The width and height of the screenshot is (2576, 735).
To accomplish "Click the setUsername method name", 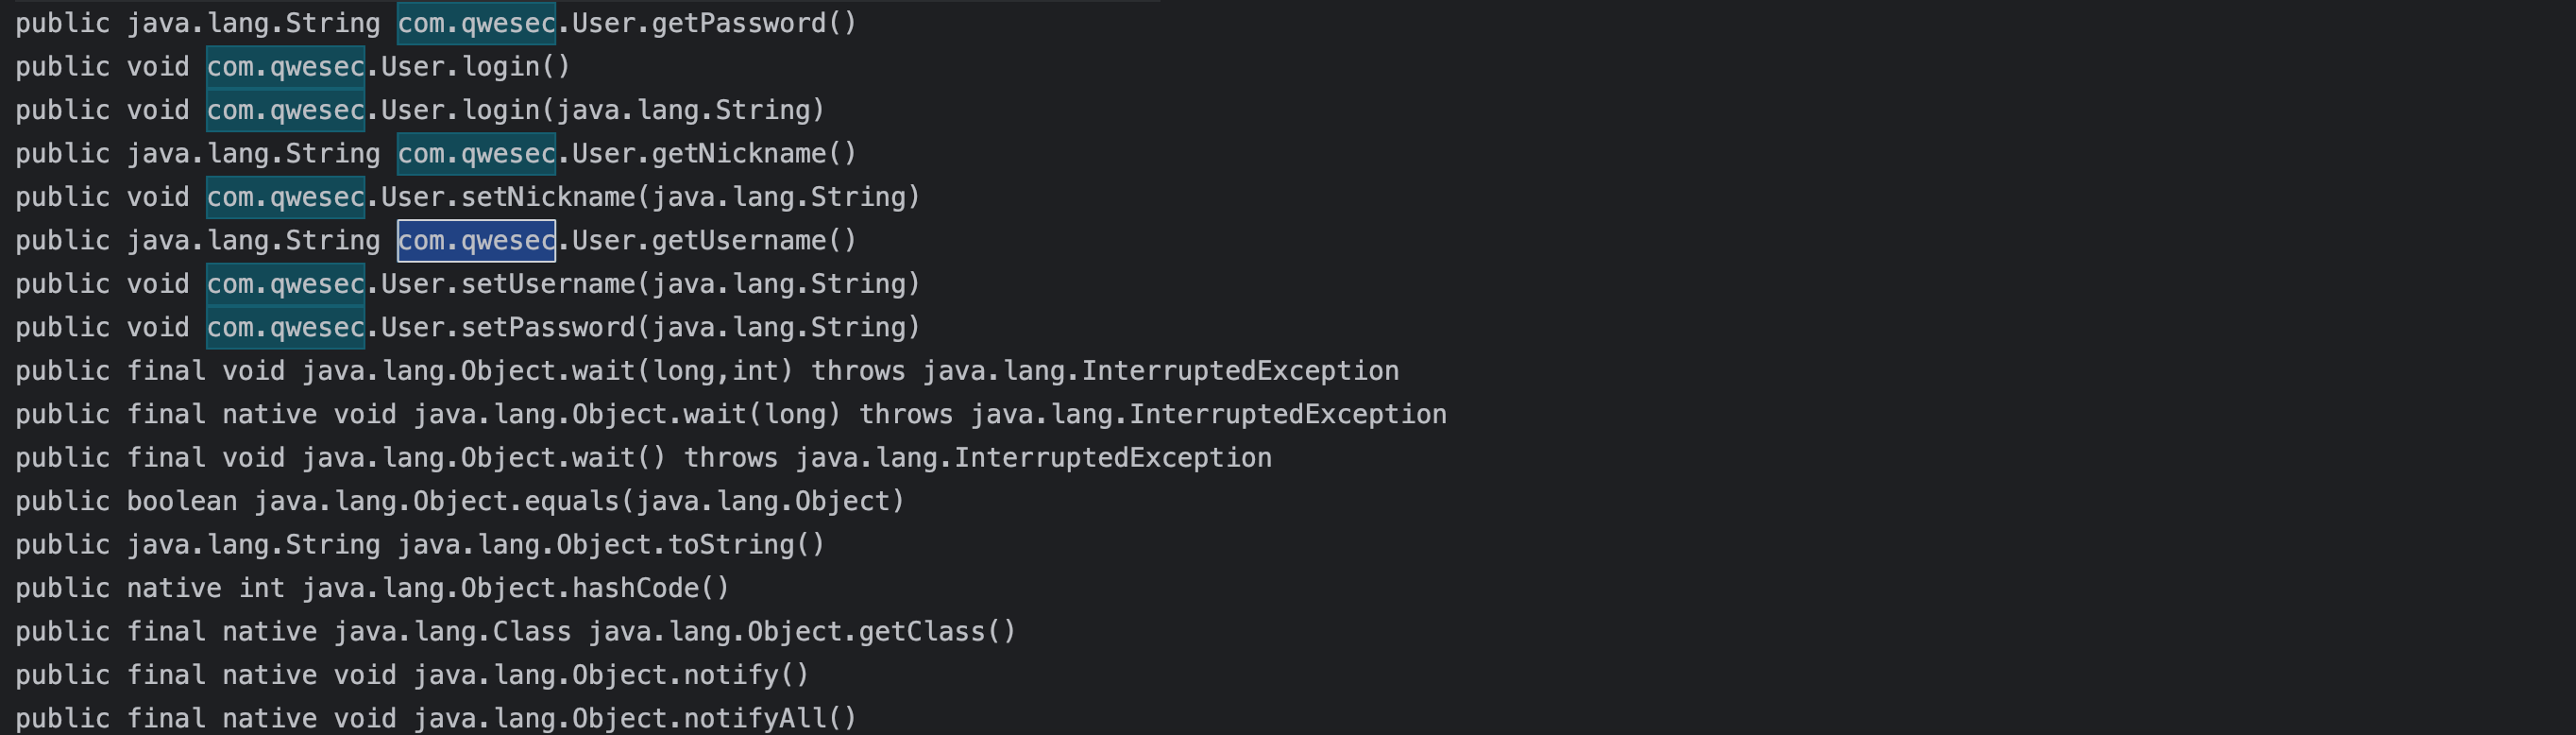I will coord(547,284).
